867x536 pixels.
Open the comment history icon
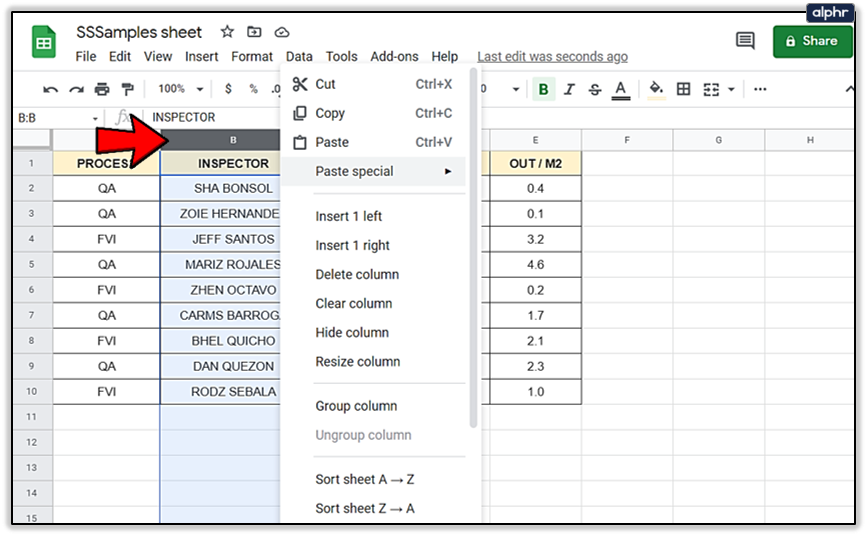[x=745, y=41]
